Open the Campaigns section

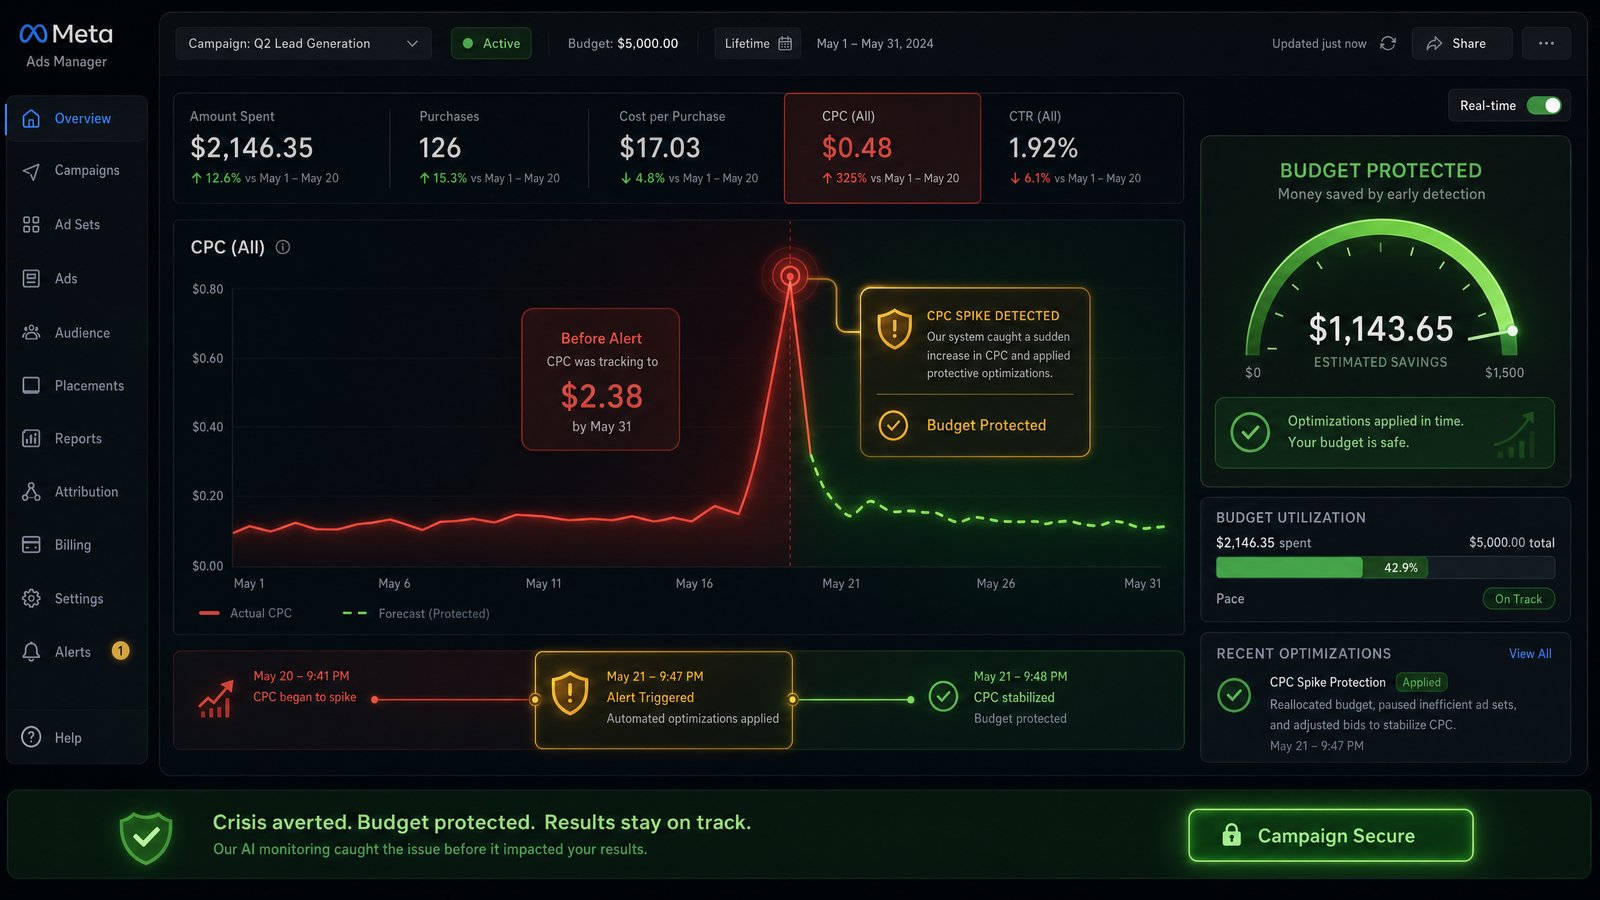pyautogui.click(x=77, y=171)
